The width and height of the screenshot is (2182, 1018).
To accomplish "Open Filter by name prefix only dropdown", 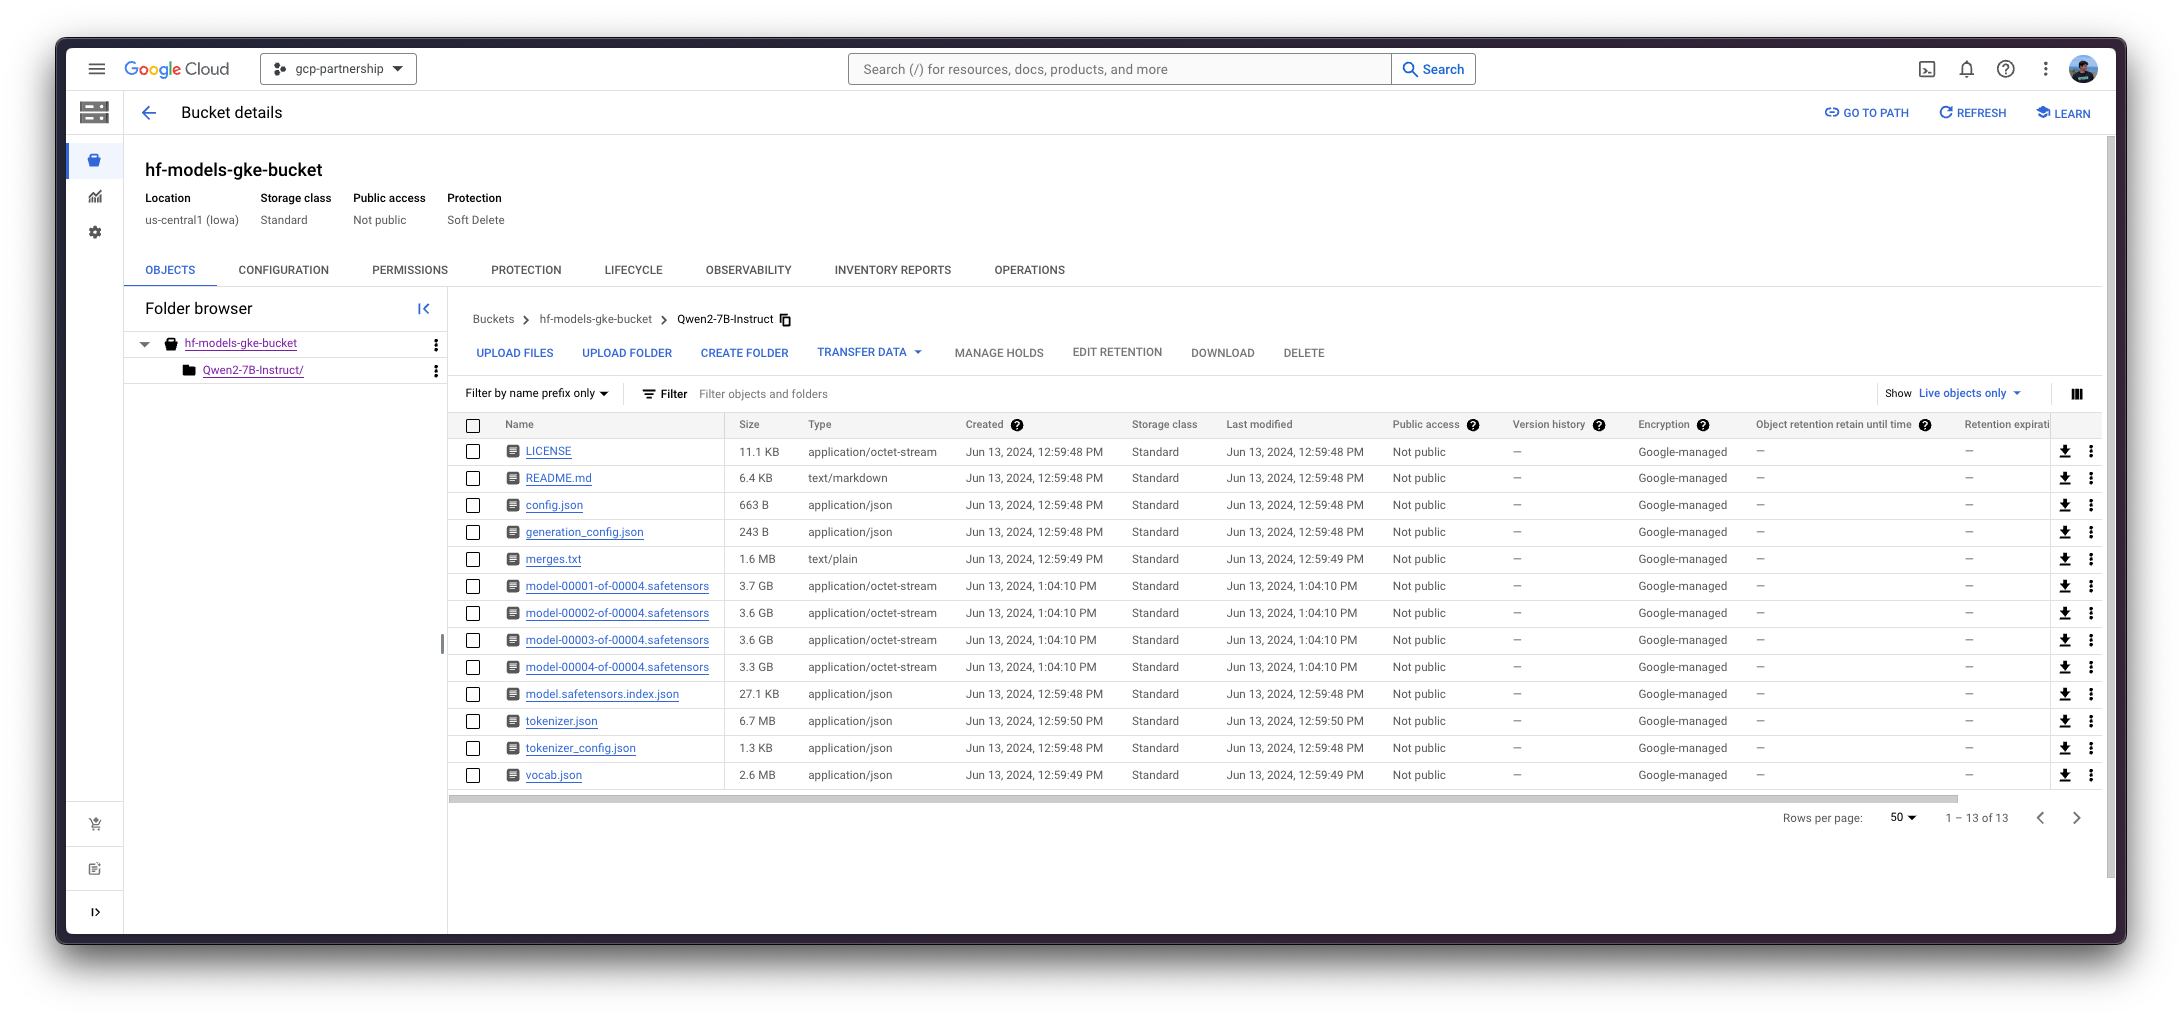I will coord(537,394).
